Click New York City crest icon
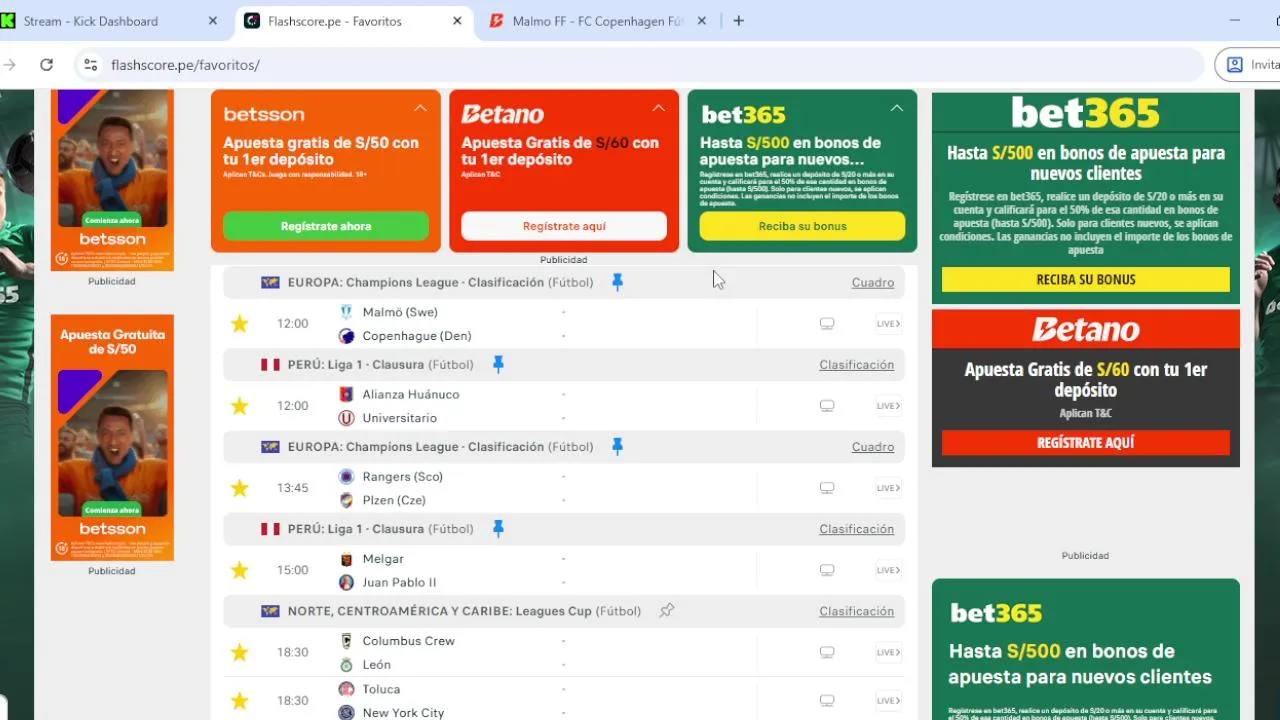Image resolution: width=1280 pixels, height=720 pixels. pos(346,713)
